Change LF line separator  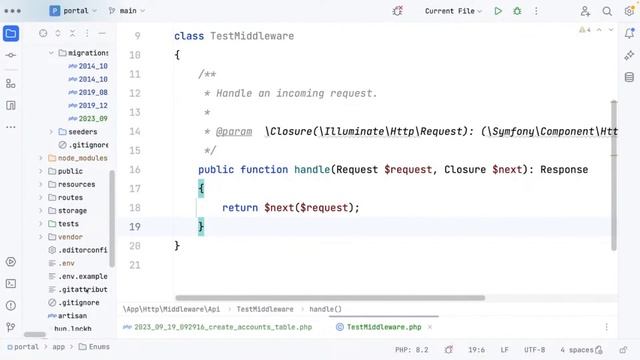(x=504, y=350)
